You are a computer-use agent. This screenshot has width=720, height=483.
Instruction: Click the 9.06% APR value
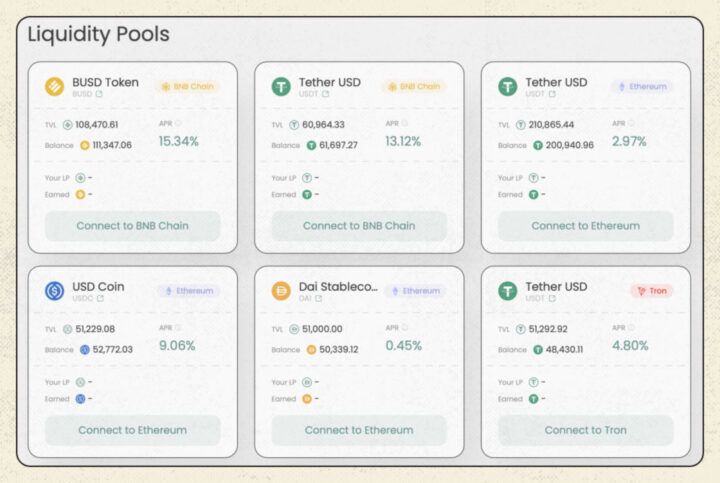(177, 346)
